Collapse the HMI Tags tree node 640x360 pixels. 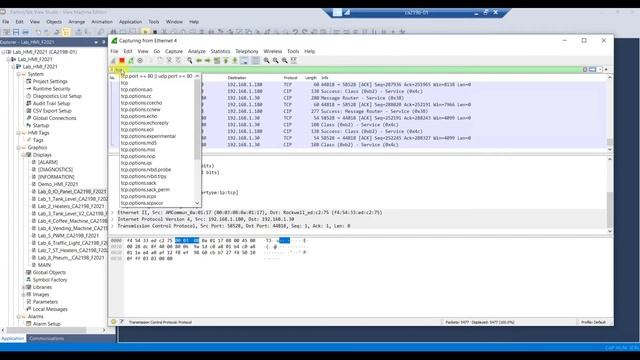point(18,133)
